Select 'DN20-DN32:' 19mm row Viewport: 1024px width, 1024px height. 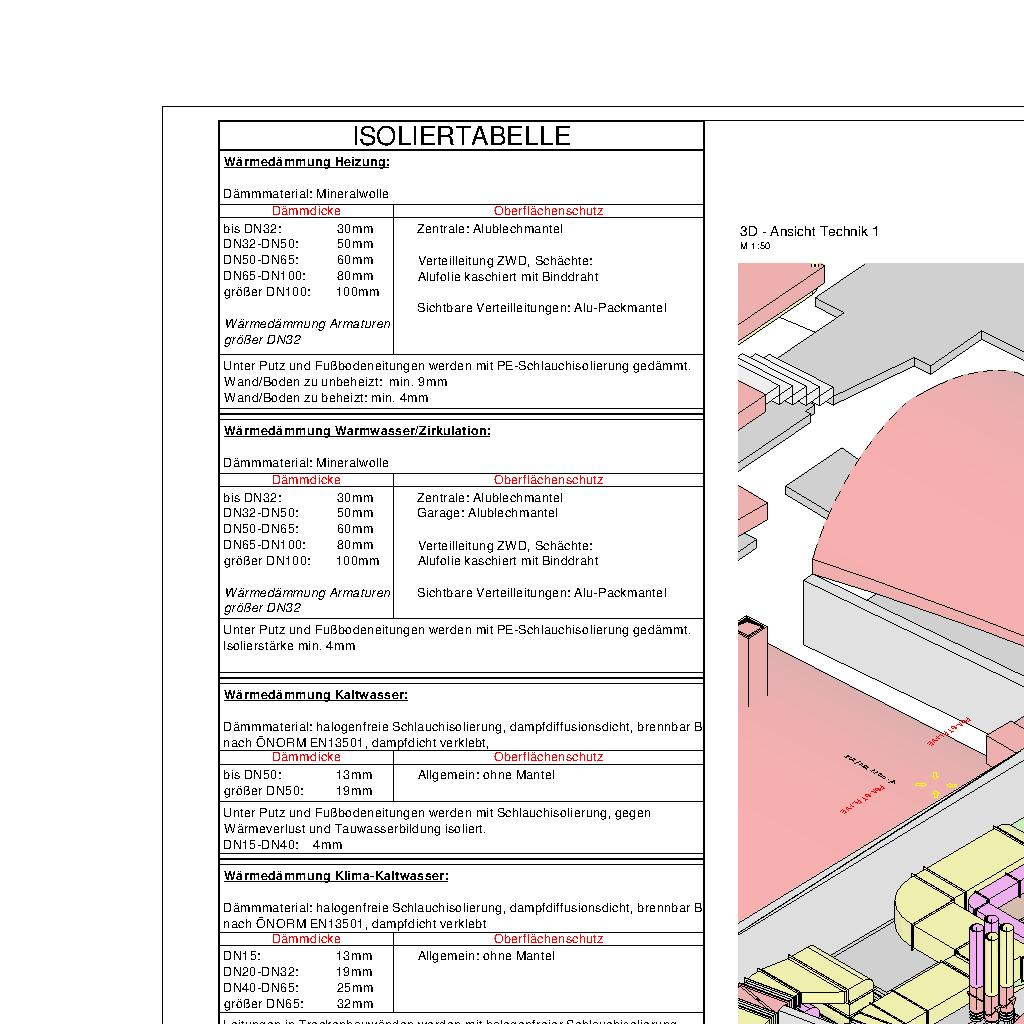[298, 972]
